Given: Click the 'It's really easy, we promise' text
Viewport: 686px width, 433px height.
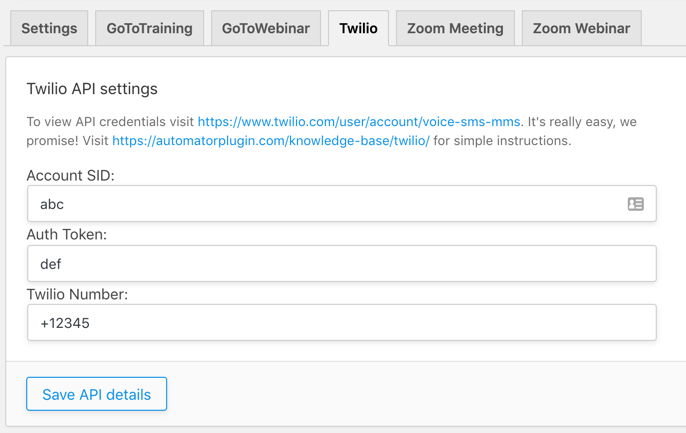Looking at the screenshot, I should [x=331, y=131].
